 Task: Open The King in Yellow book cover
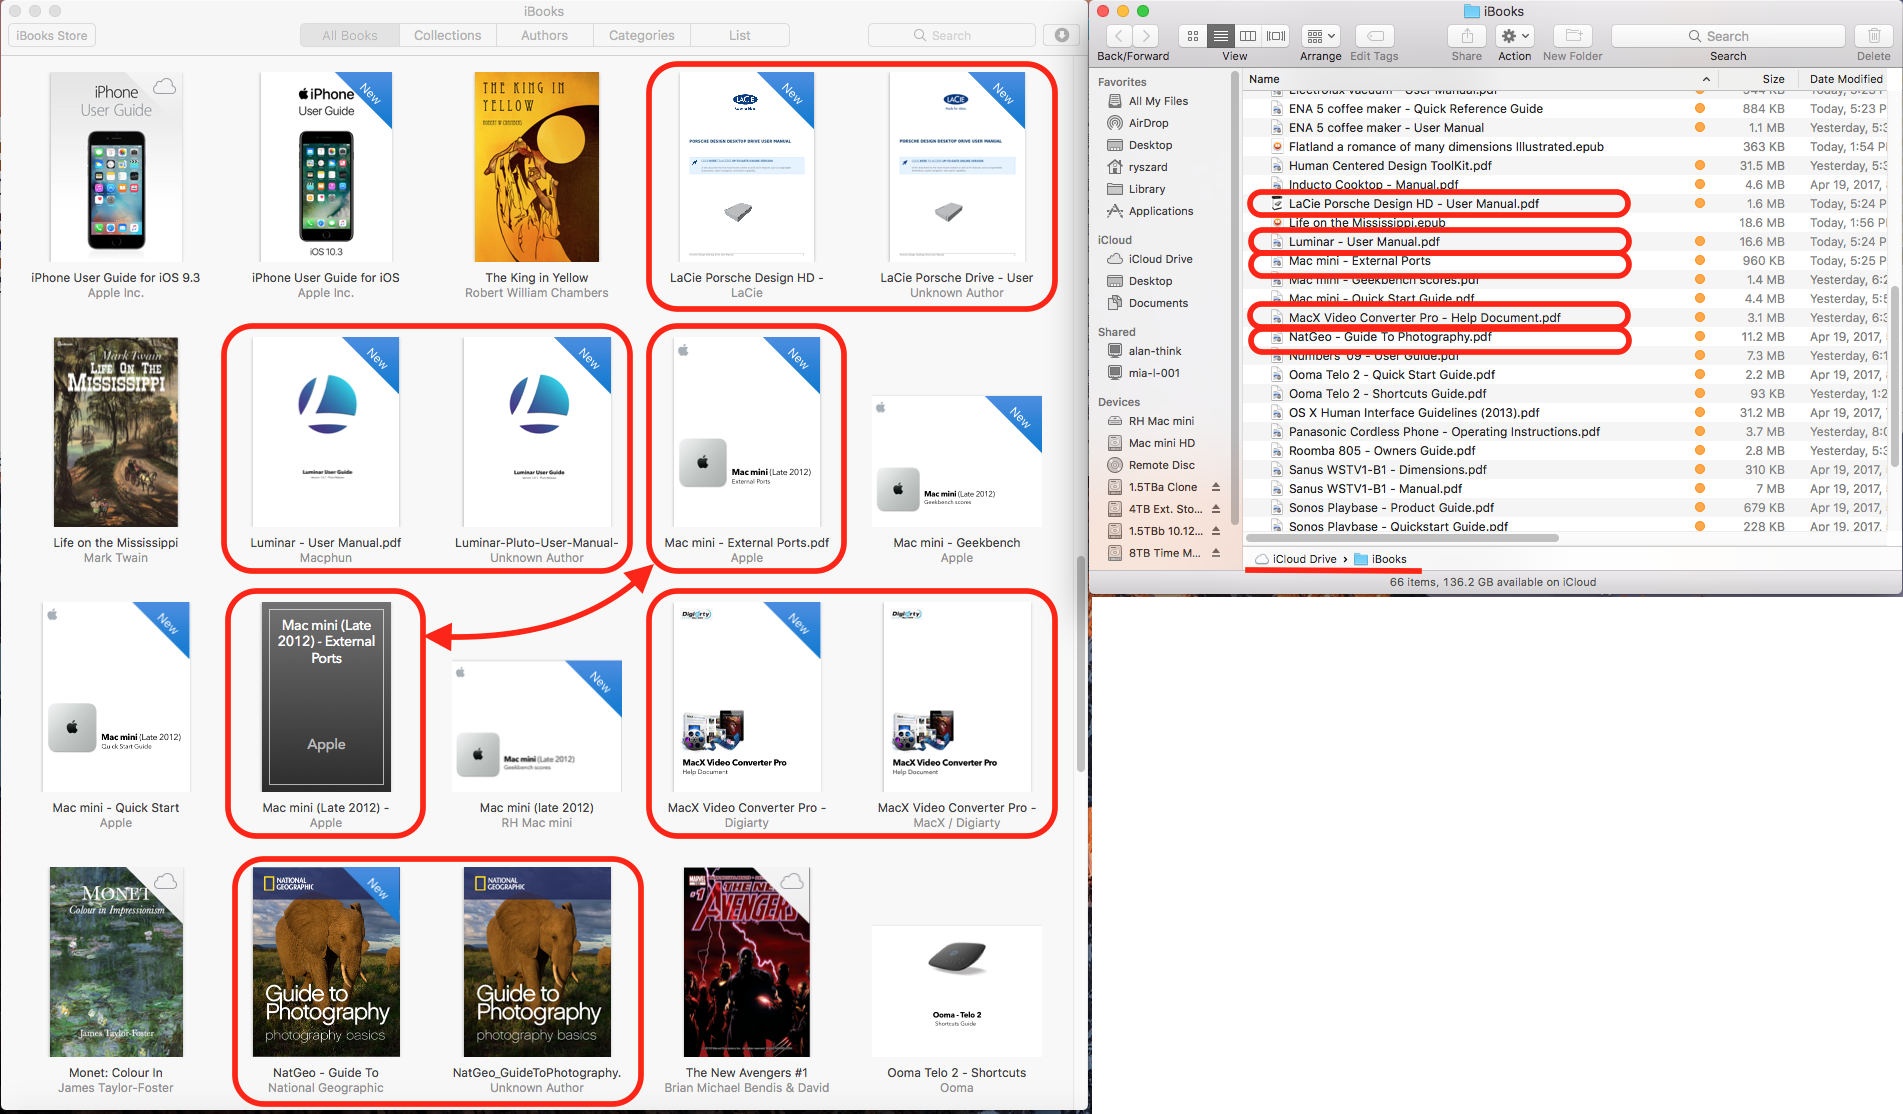pos(537,167)
